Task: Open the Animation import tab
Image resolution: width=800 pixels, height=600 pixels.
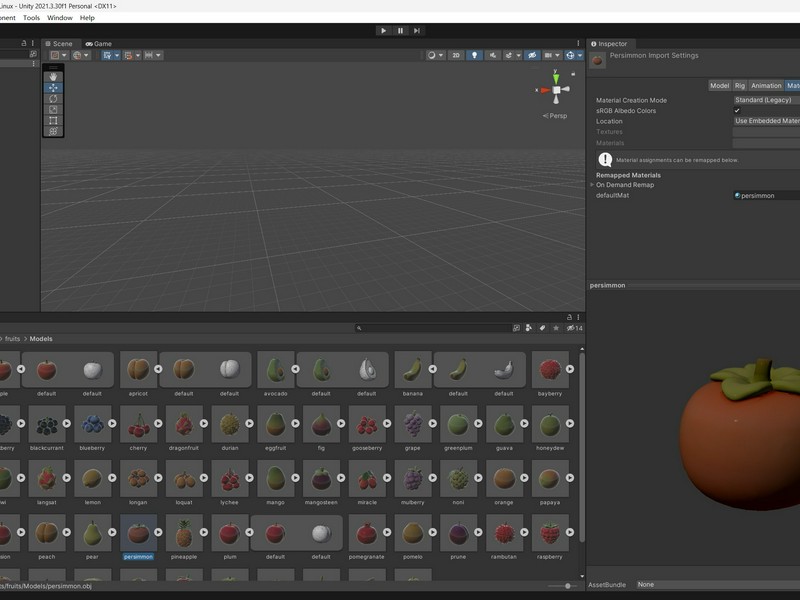Action: [766, 86]
